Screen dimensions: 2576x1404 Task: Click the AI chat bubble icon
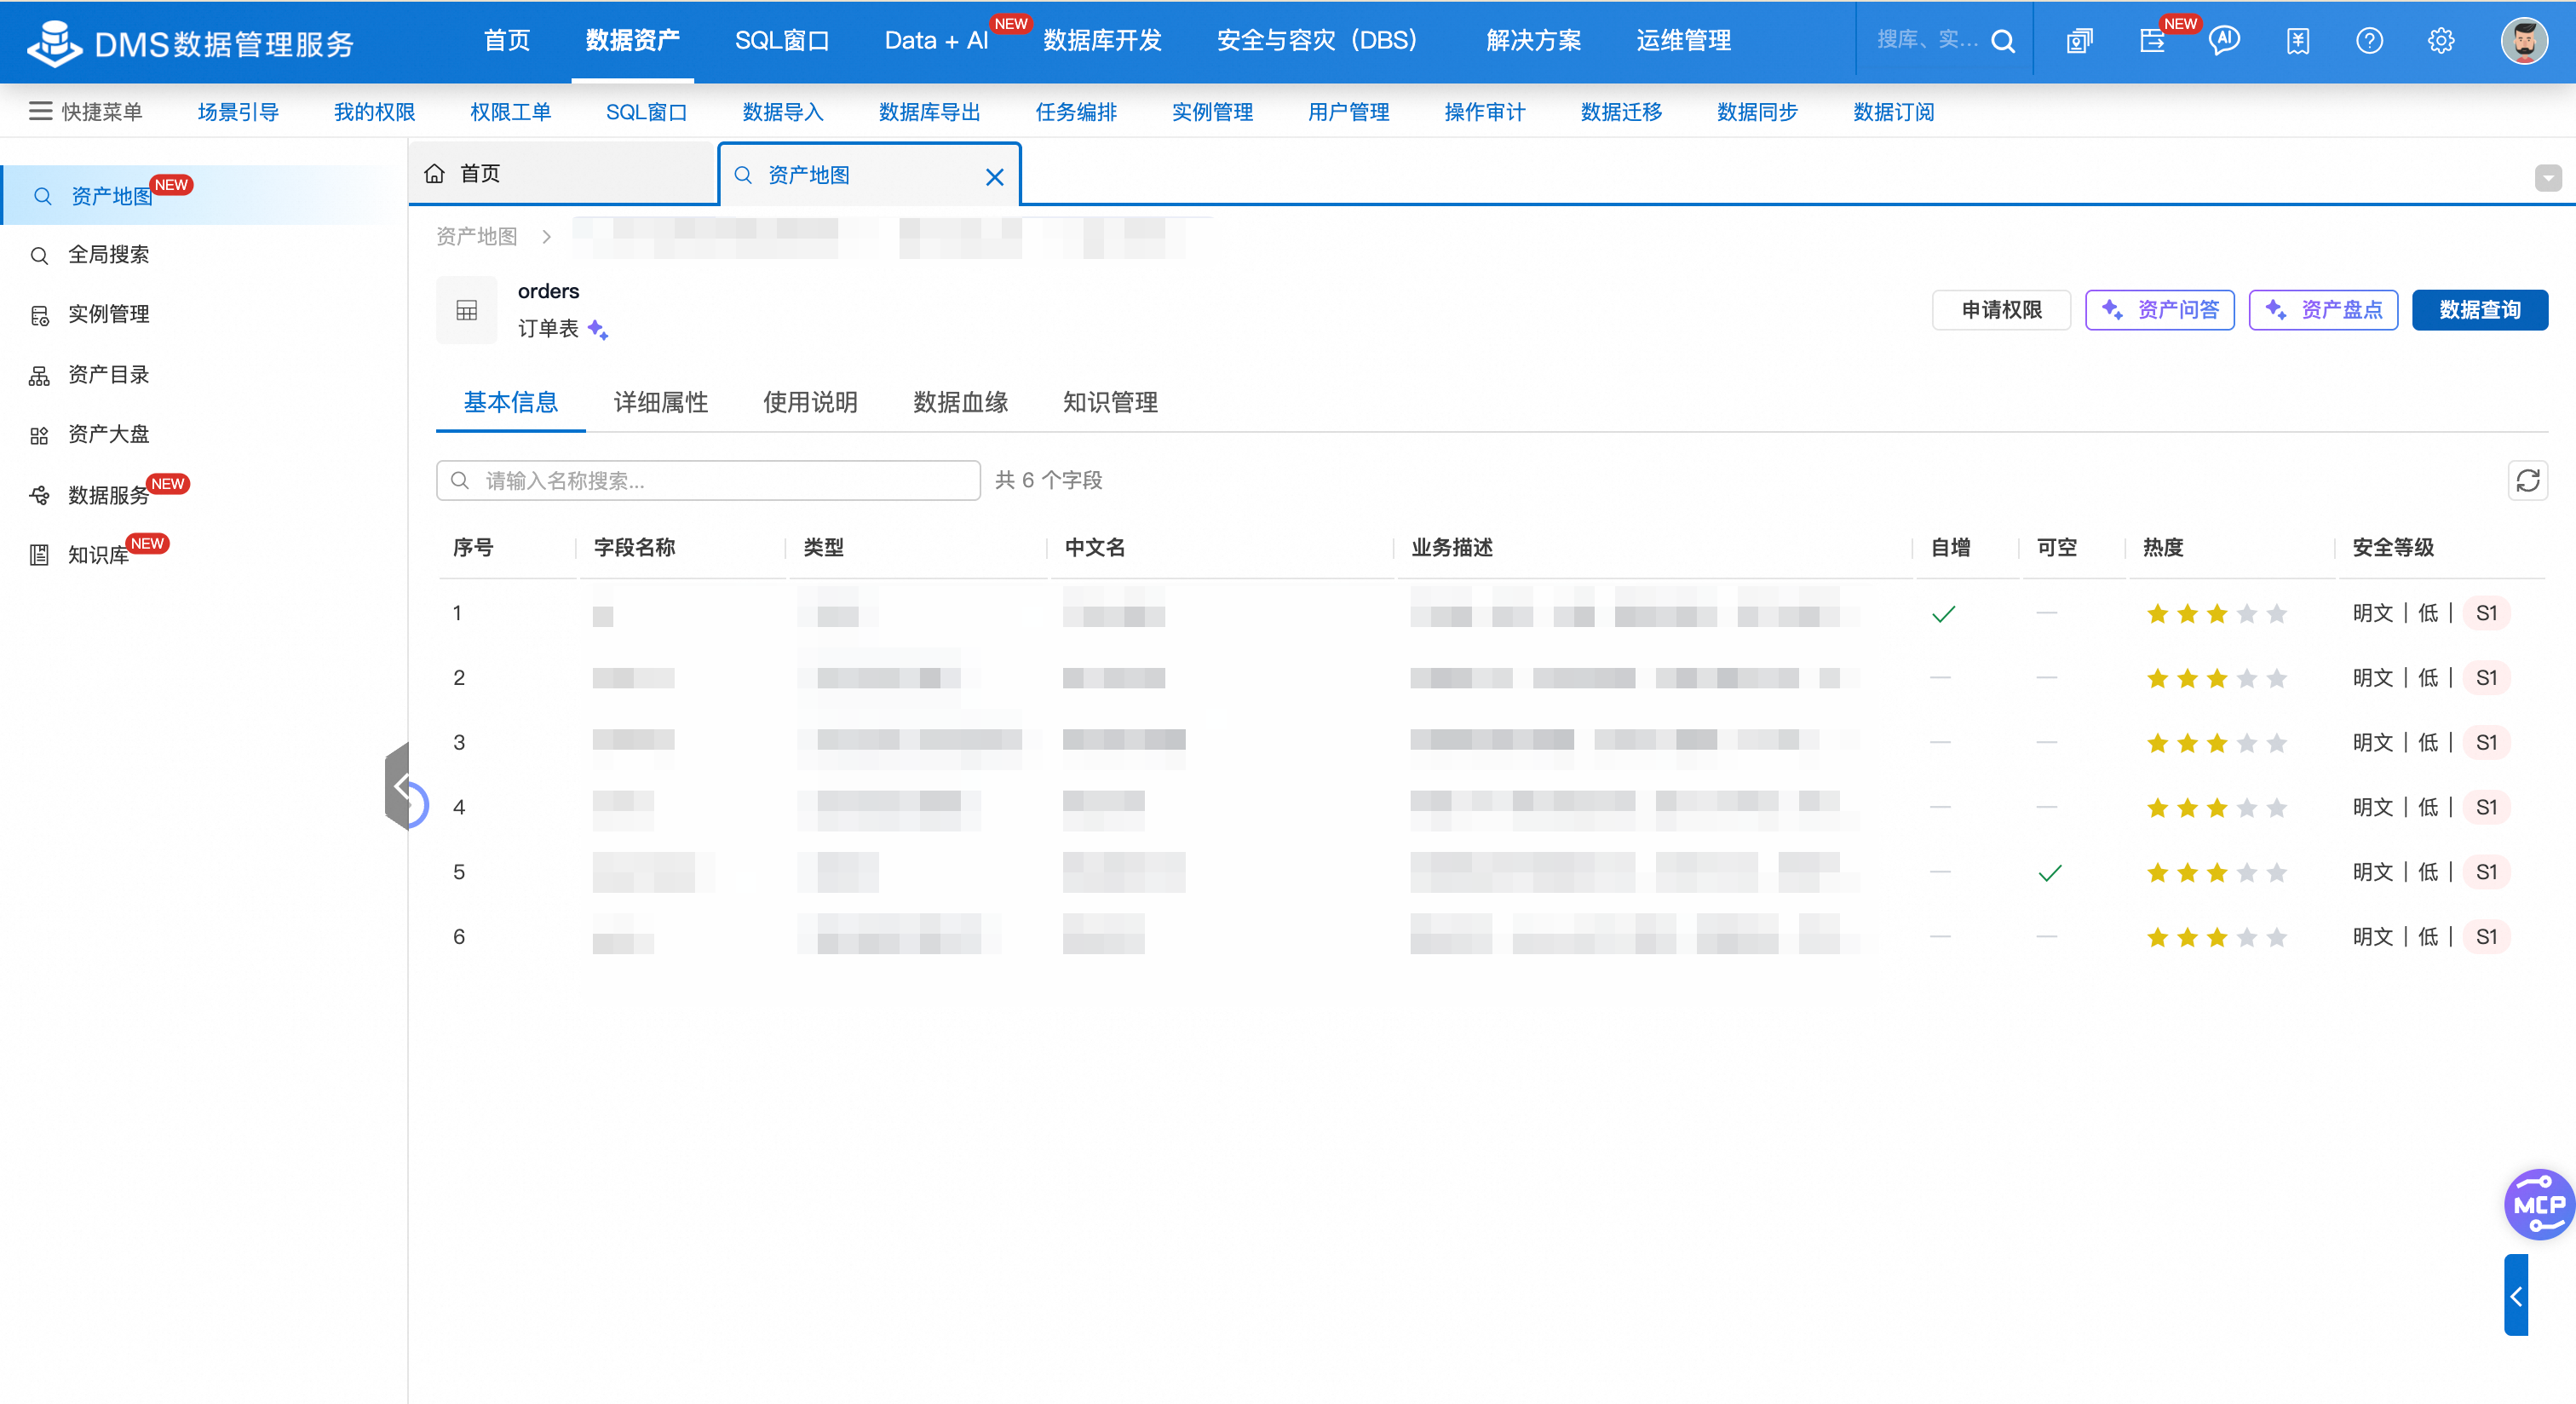tap(2223, 41)
